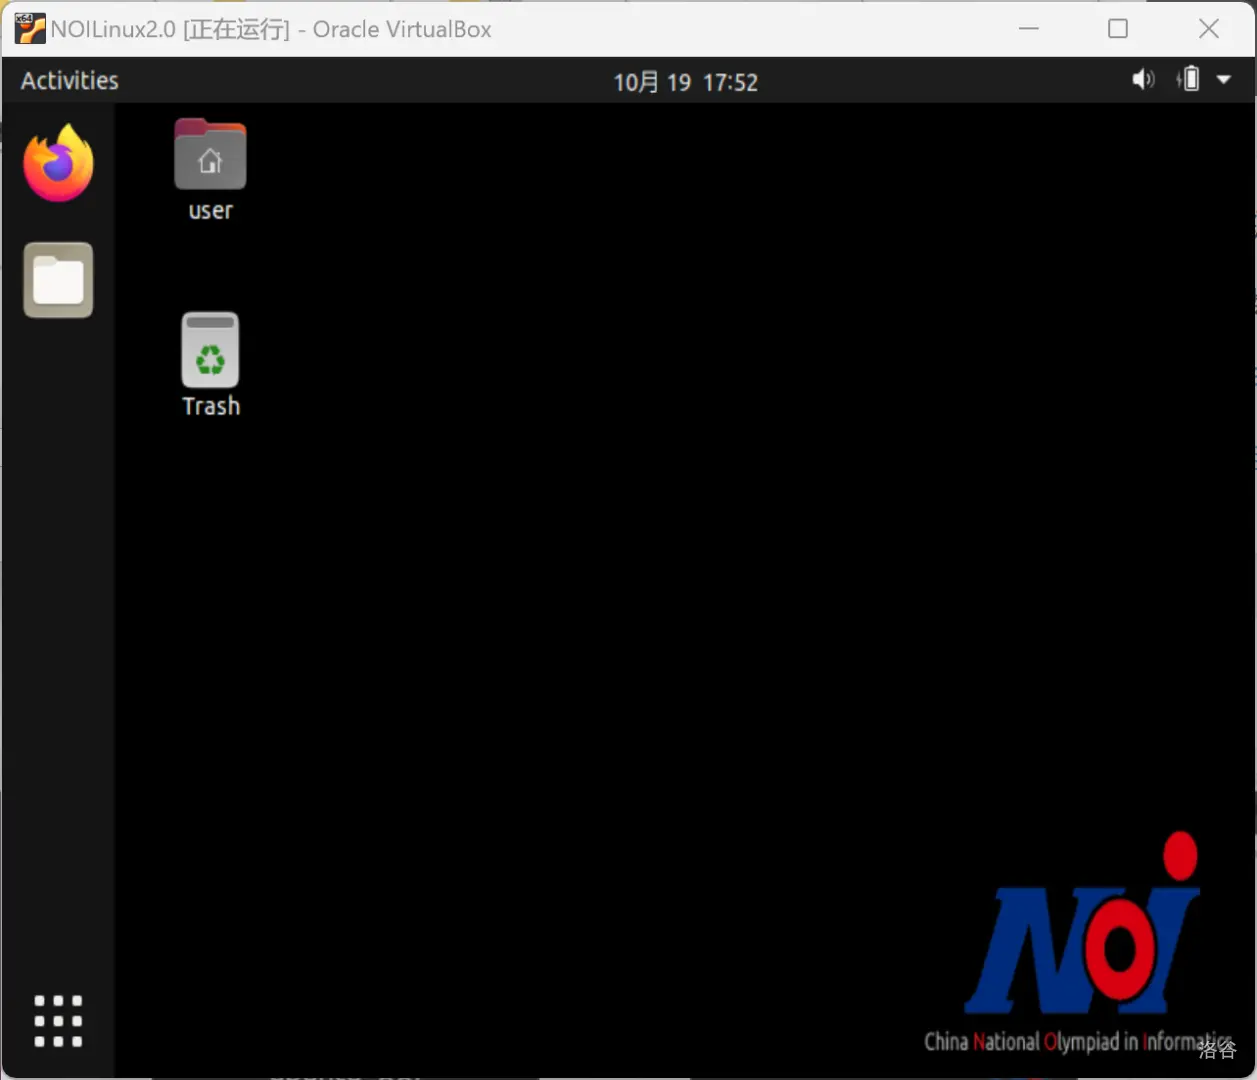Select the Trash desktop icon
Image resolution: width=1257 pixels, height=1080 pixels.
click(210, 350)
